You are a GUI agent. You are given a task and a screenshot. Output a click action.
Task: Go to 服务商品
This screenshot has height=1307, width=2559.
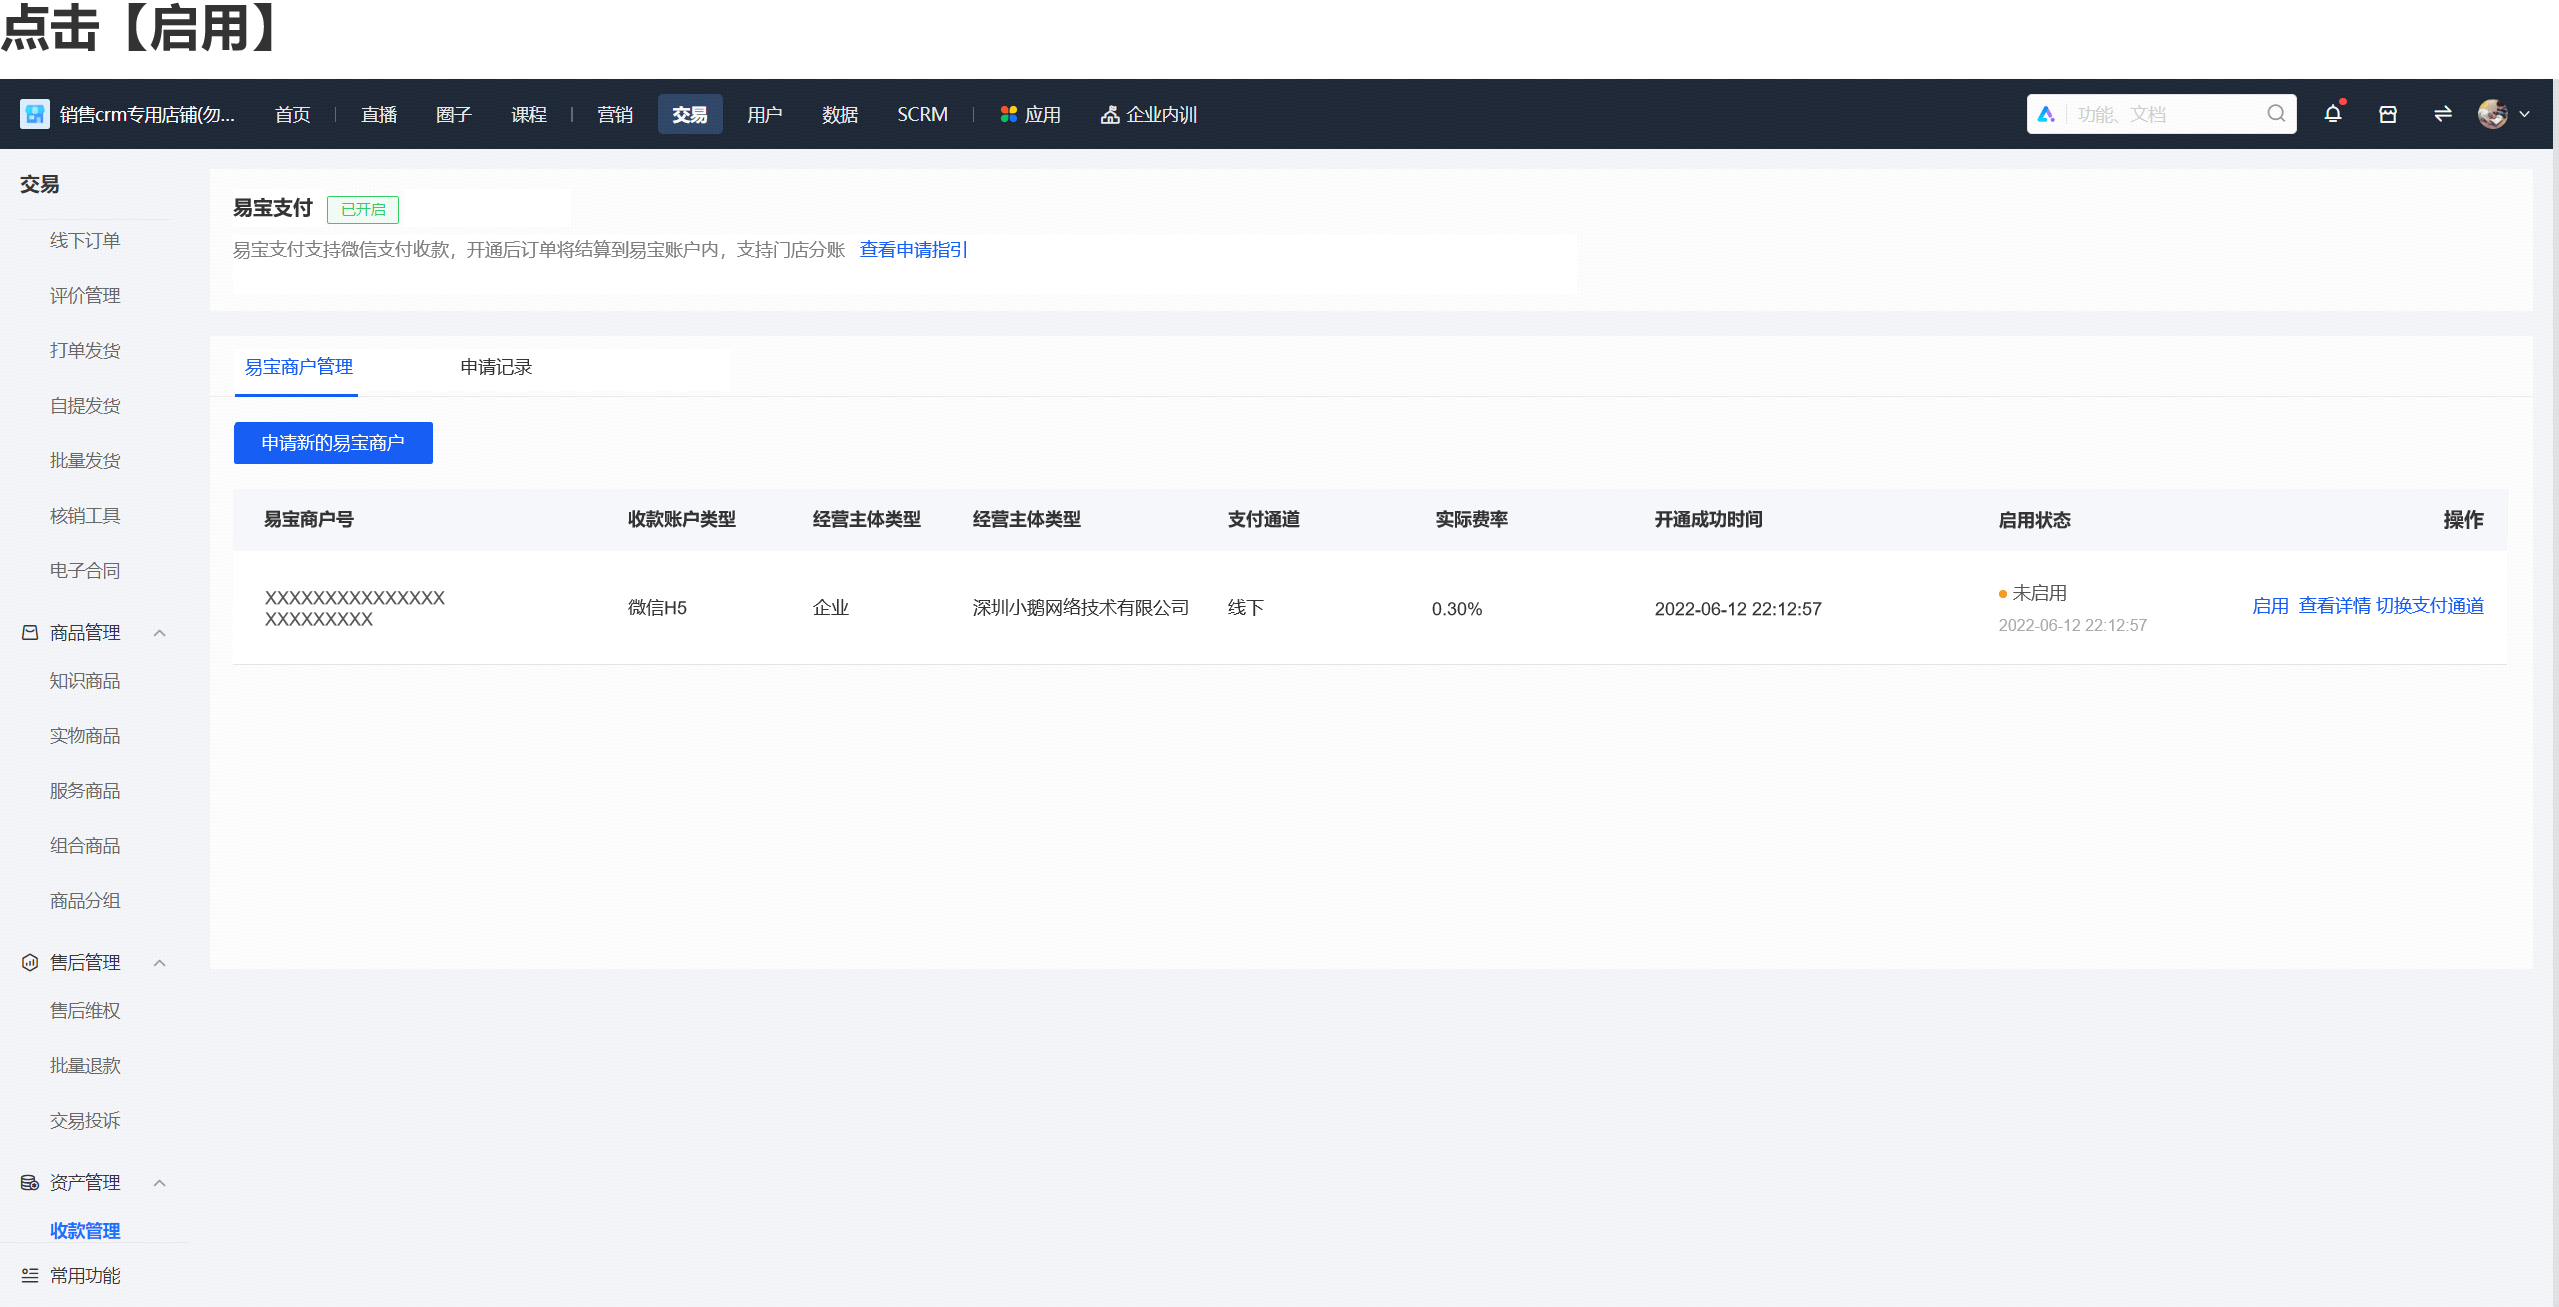point(85,790)
